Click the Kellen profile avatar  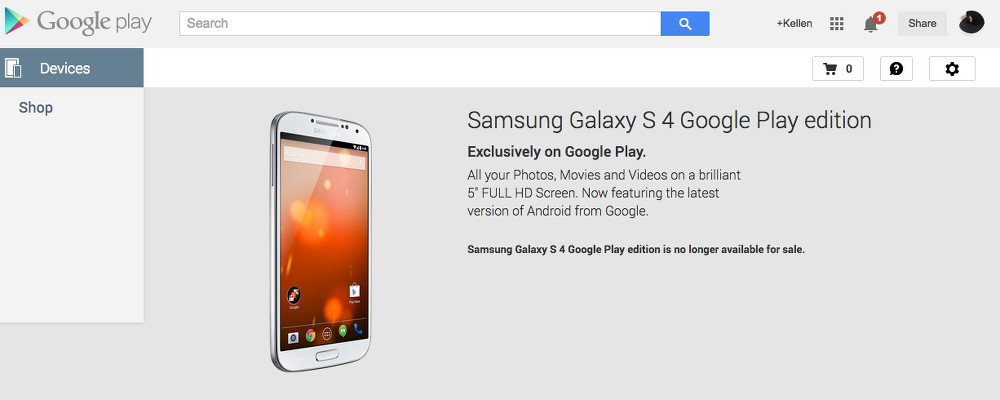pos(971,23)
